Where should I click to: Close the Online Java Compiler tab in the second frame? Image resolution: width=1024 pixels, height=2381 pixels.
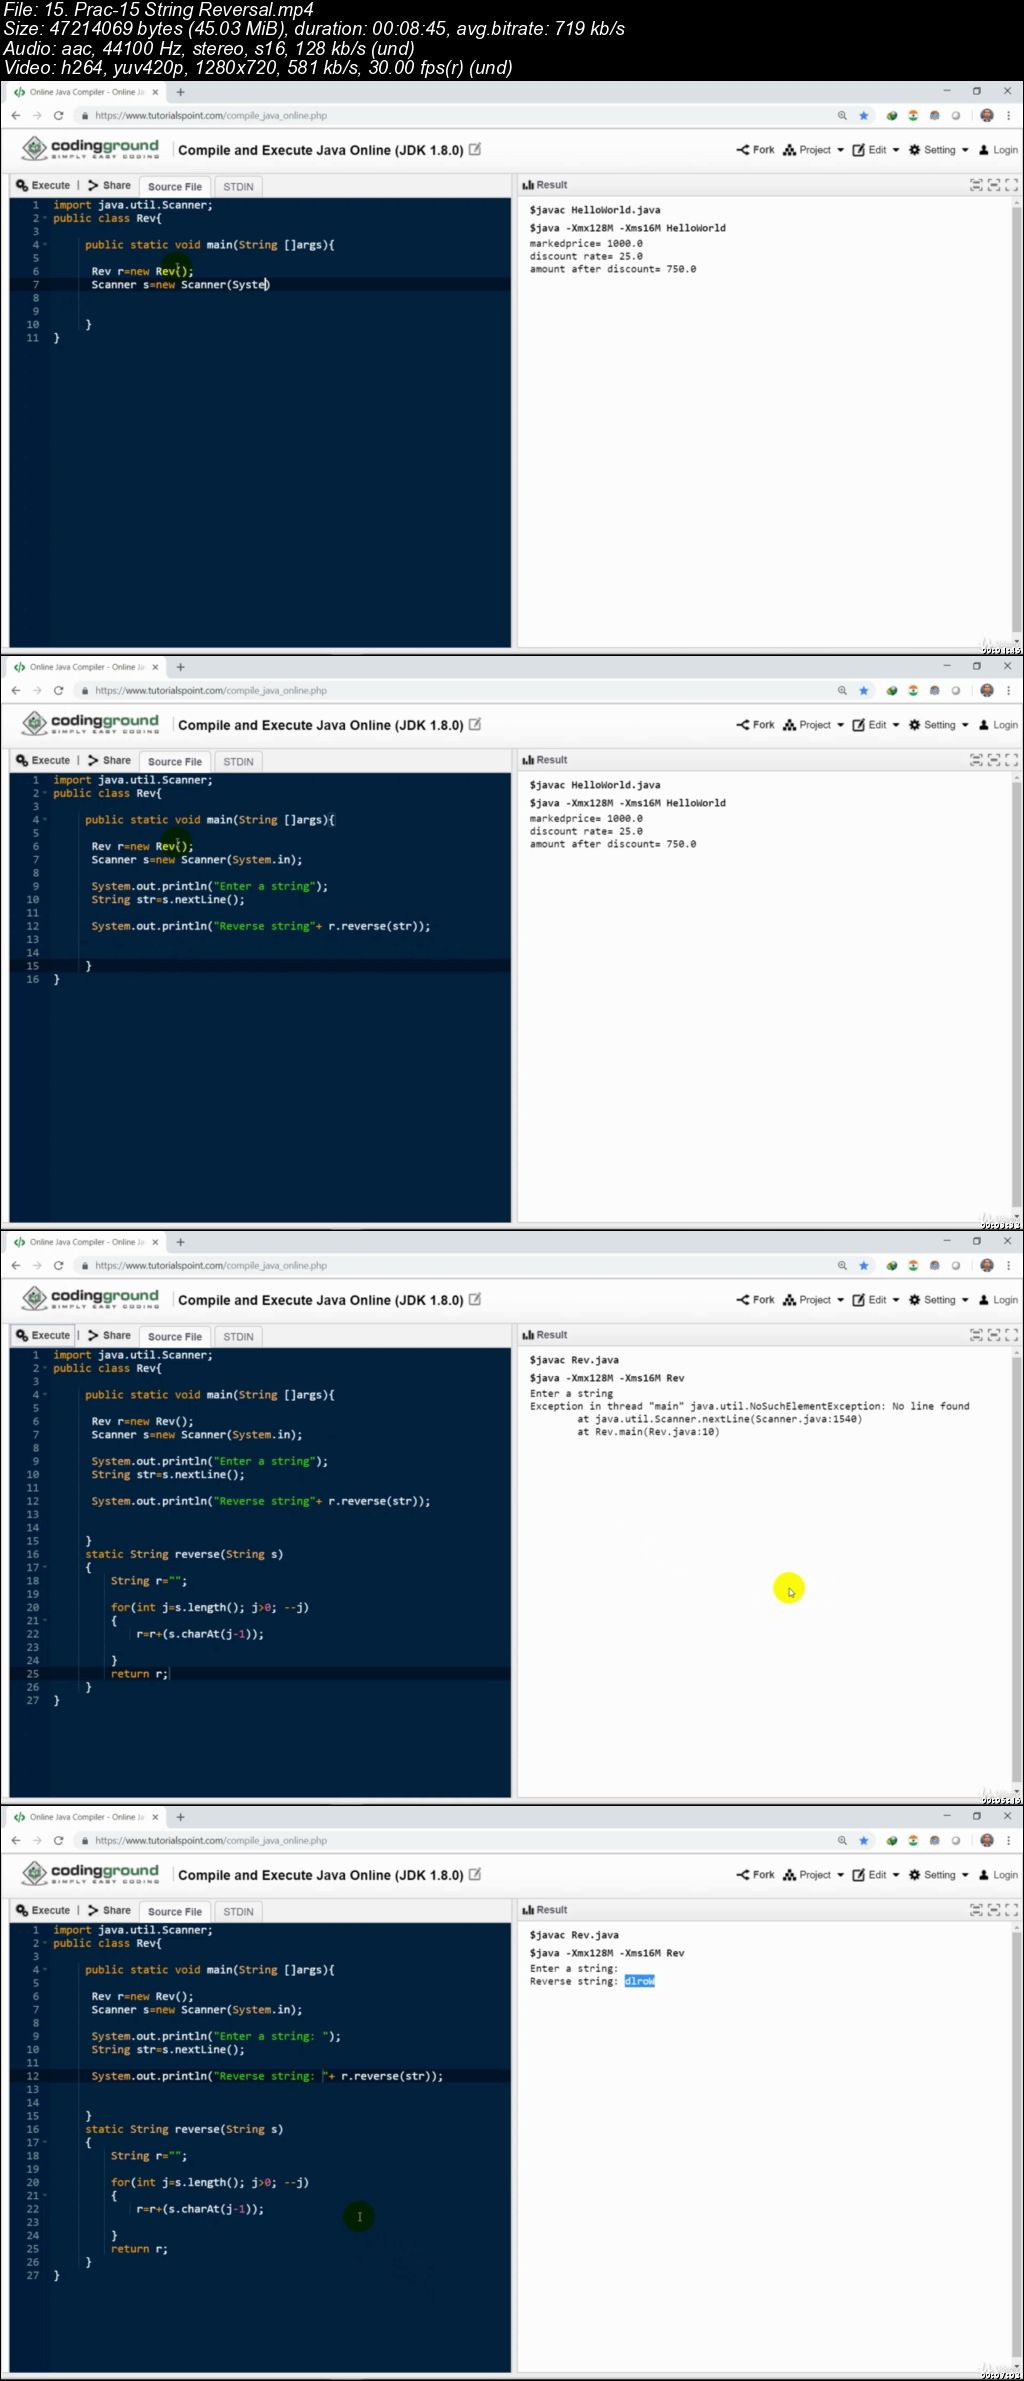155,667
